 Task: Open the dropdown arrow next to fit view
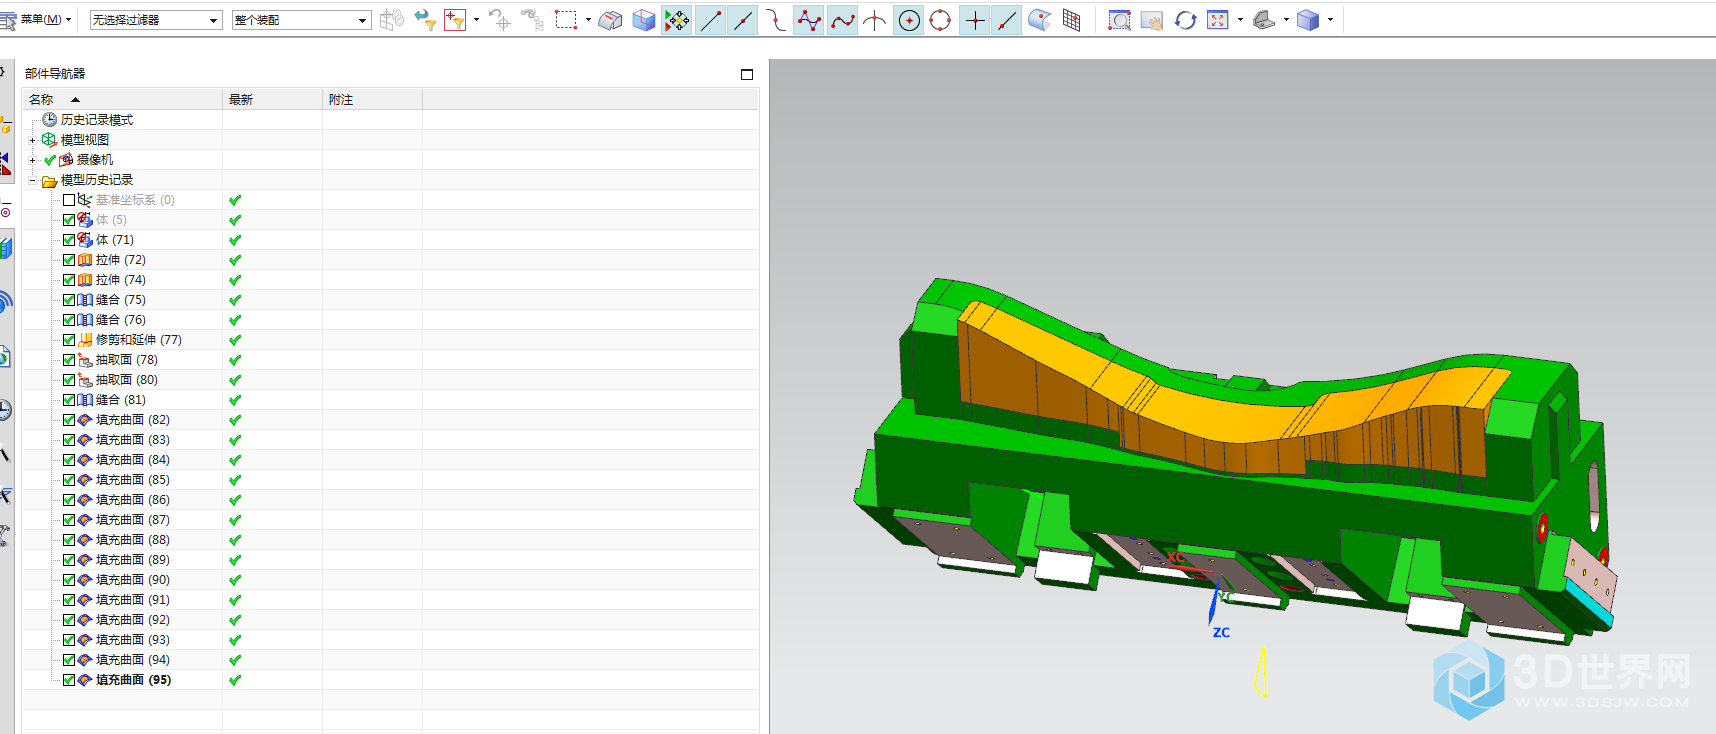coord(1240,20)
